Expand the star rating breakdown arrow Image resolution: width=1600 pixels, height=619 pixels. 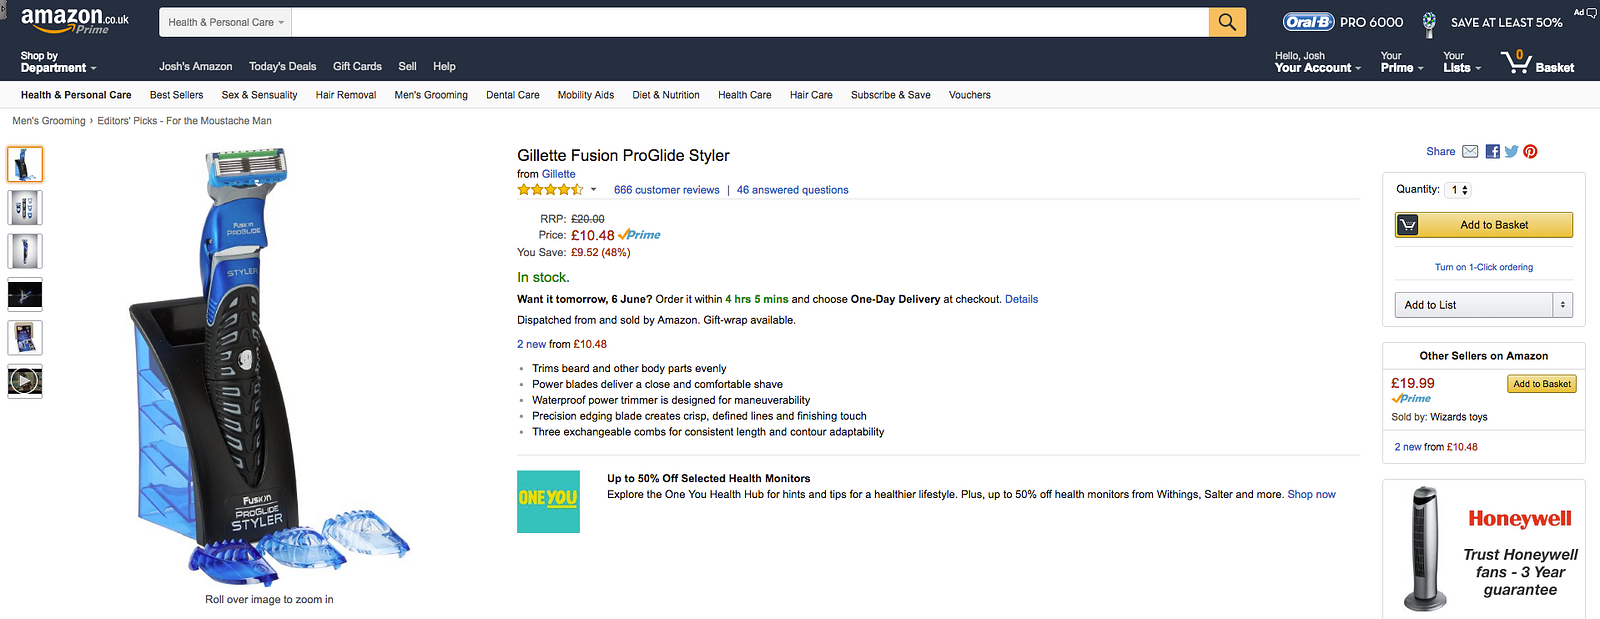pos(593,190)
